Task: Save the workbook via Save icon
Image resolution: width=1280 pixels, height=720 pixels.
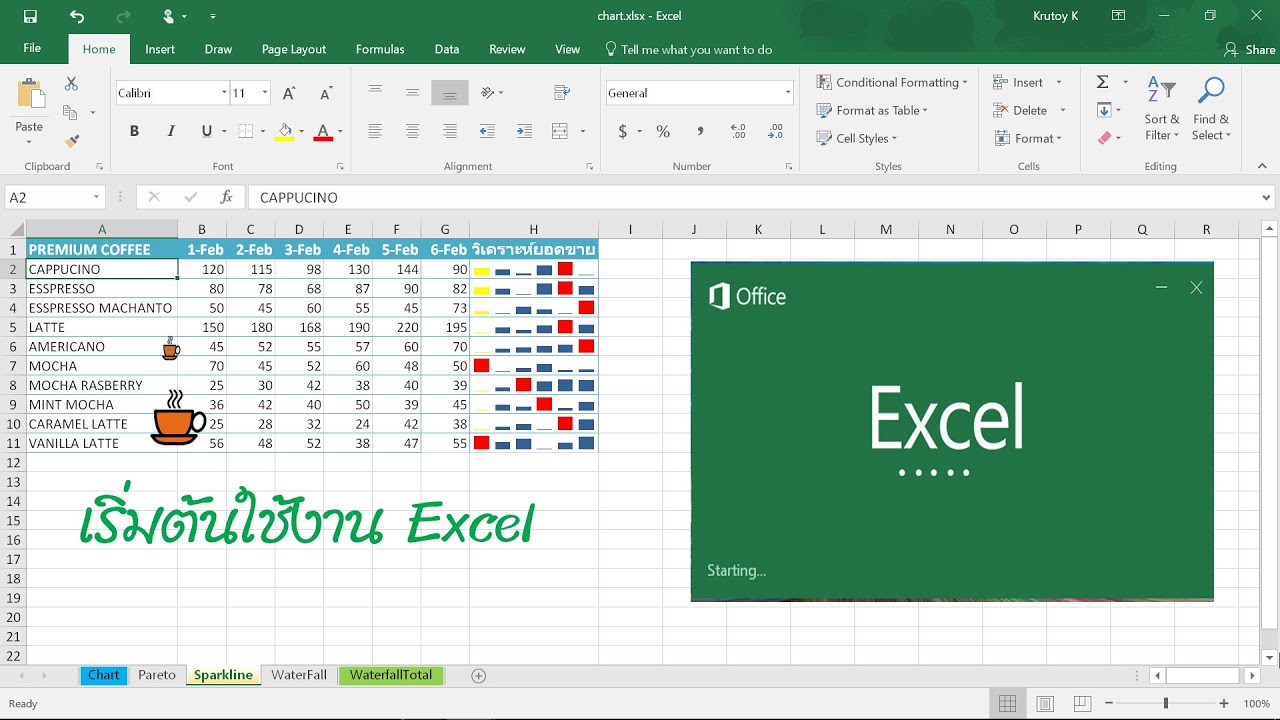Action: click(x=30, y=16)
